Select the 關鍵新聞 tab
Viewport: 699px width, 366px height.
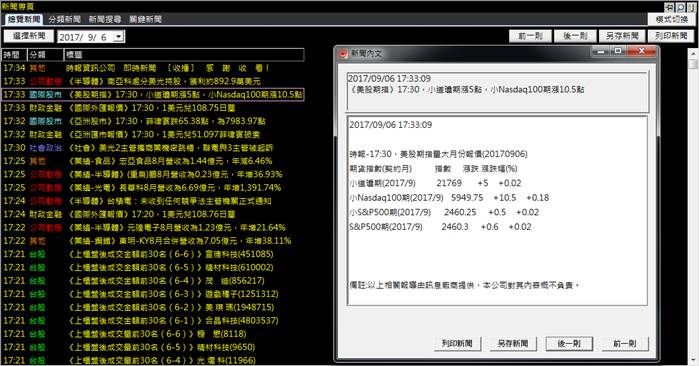[145, 19]
